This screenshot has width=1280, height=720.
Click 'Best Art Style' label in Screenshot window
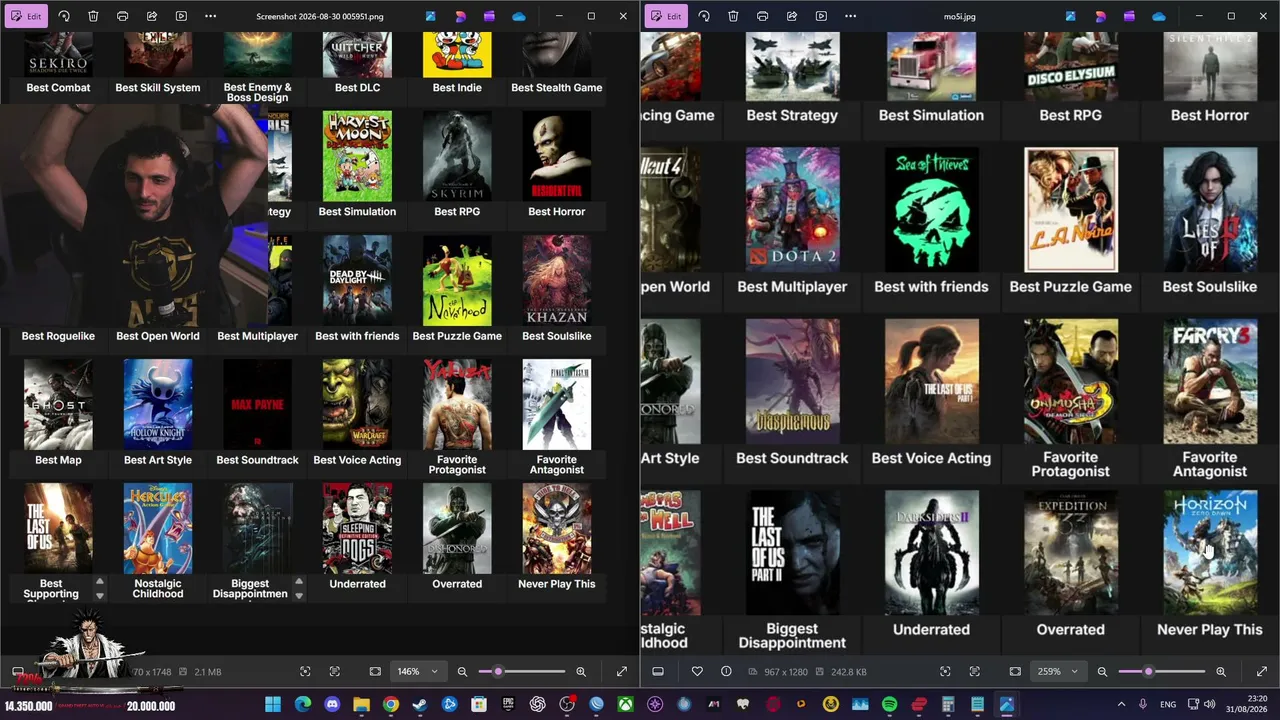(x=158, y=460)
